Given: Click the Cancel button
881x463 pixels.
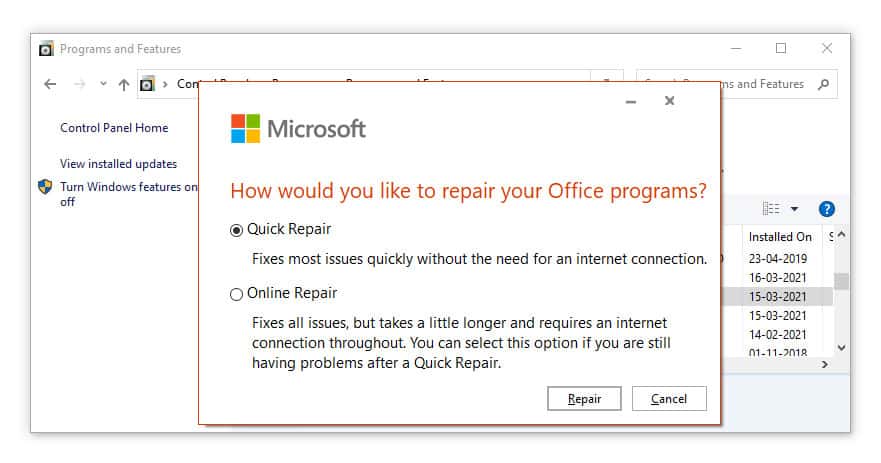Looking at the screenshot, I should [669, 398].
